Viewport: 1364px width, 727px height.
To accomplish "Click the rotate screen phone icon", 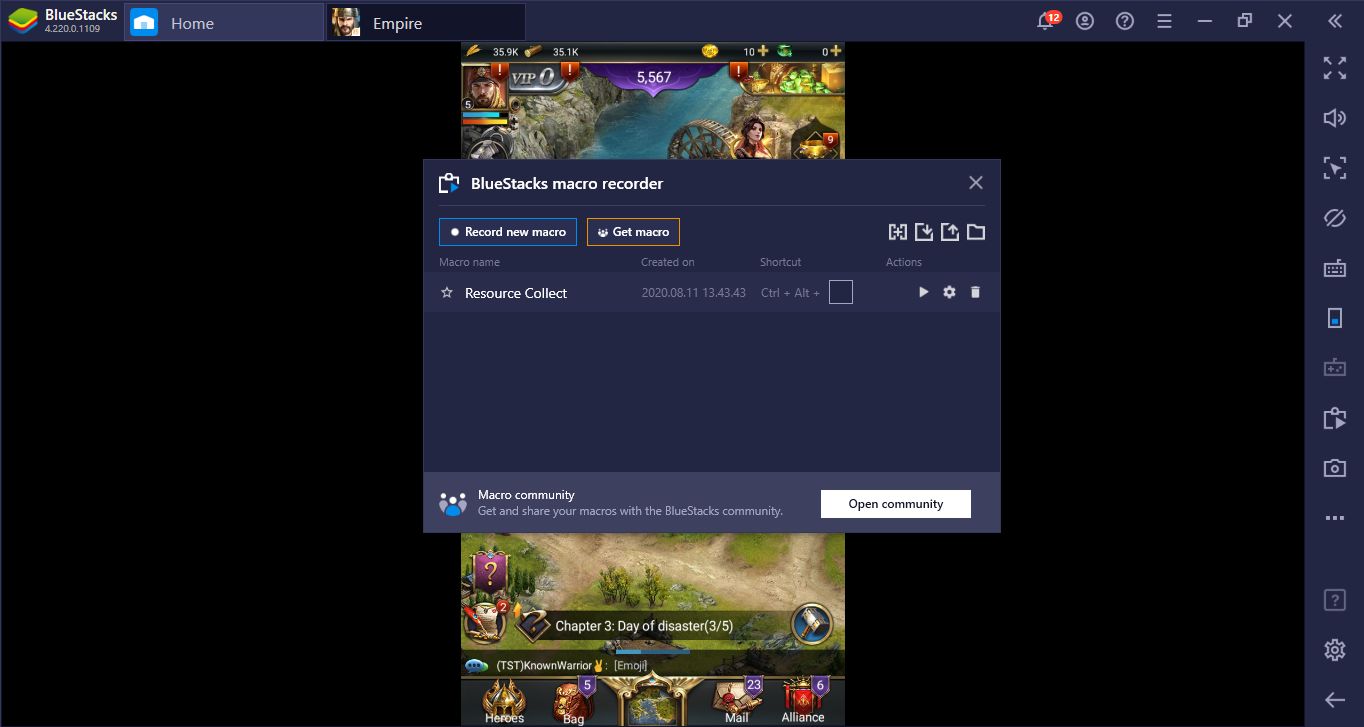I will click(x=1335, y=318).
